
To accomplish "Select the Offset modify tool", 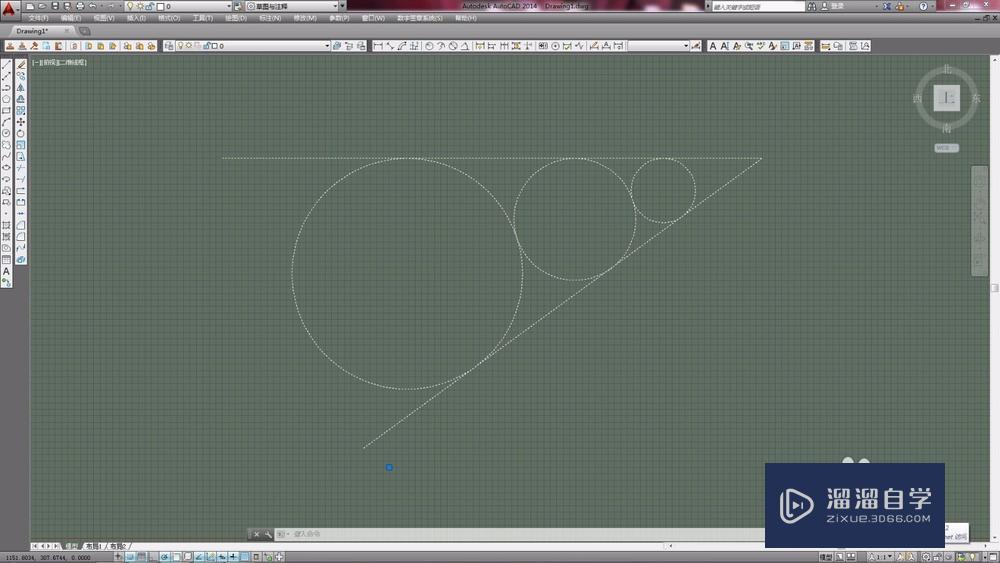I will coord(21,99).
